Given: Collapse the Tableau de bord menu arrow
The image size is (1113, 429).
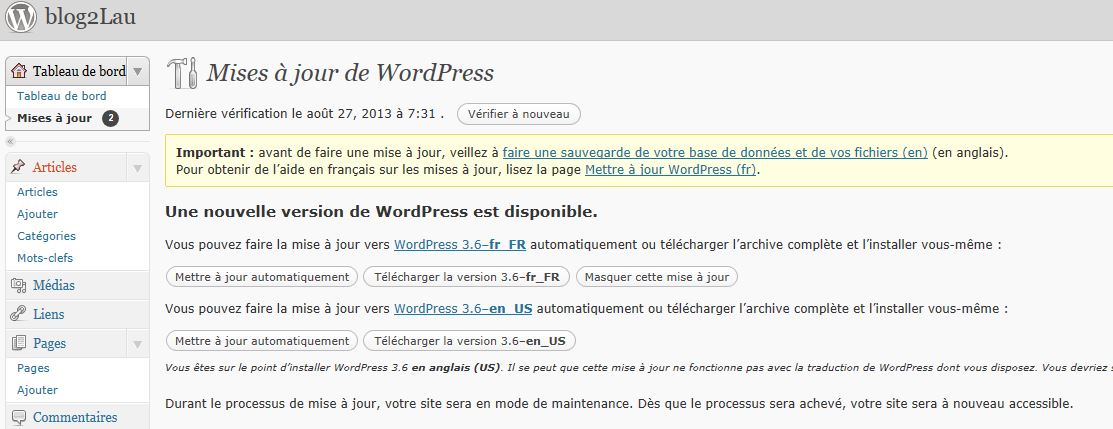Looking at the screenshot, I should [138, 71].
